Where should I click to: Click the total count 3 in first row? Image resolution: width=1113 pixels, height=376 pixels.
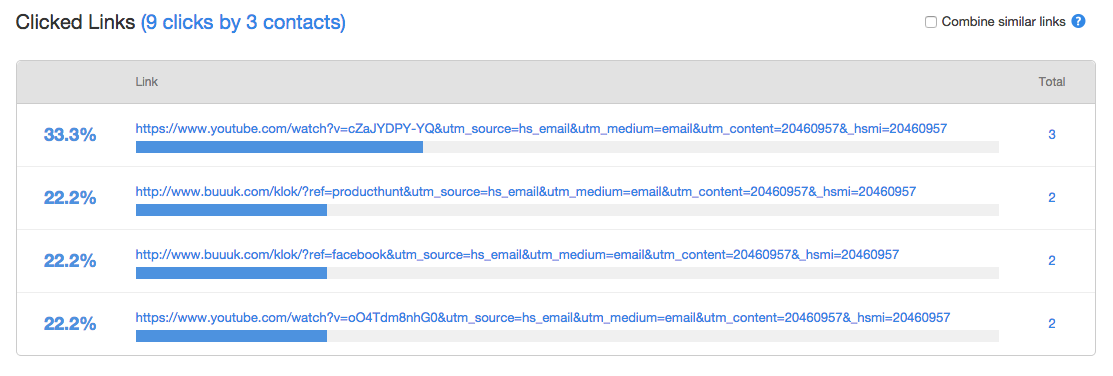(1052, 135)
